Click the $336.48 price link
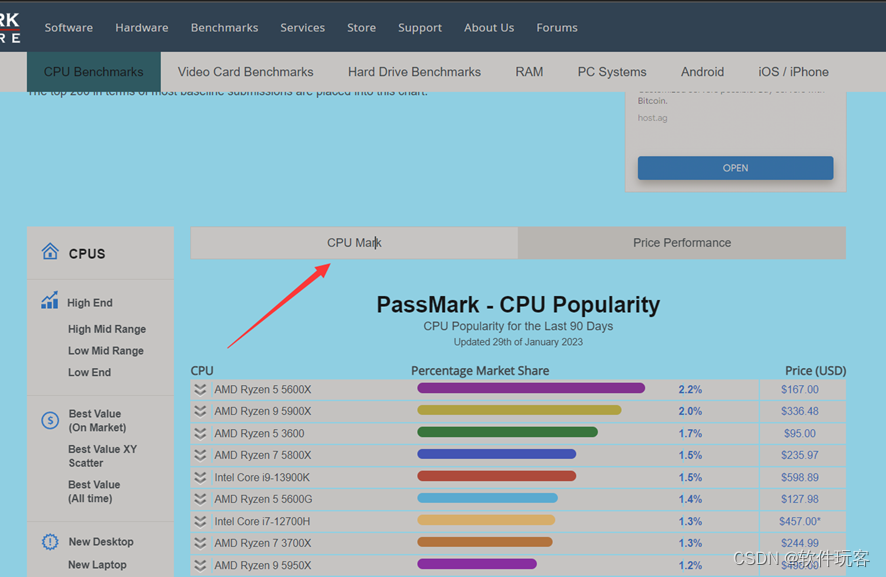 [x=800, y=411]
